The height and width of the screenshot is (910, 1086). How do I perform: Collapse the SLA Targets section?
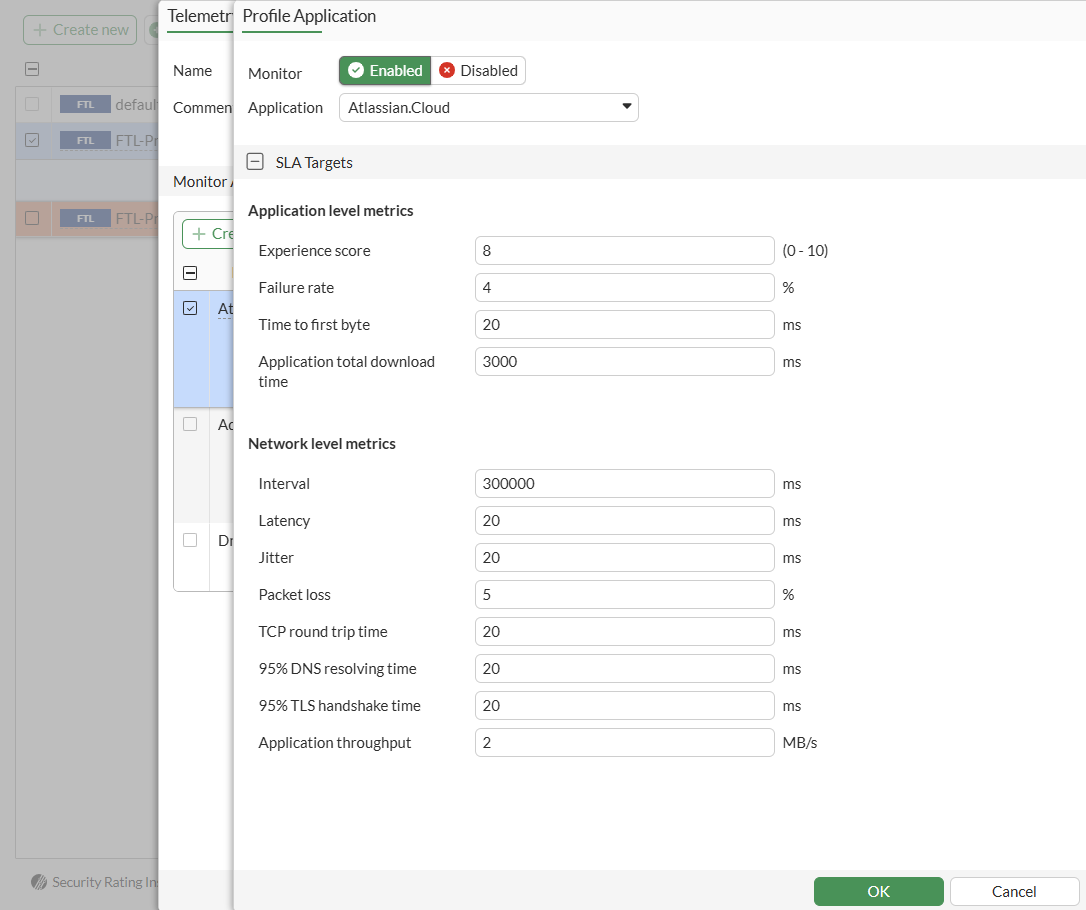pyautogui.click(x=255, y=160)
